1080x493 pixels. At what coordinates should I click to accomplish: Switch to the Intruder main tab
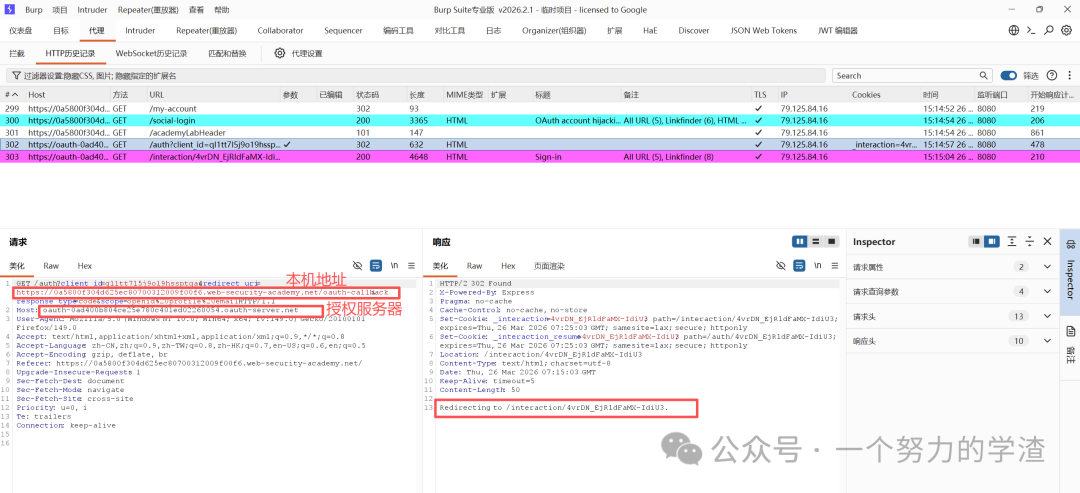click(x=140, y=31)
